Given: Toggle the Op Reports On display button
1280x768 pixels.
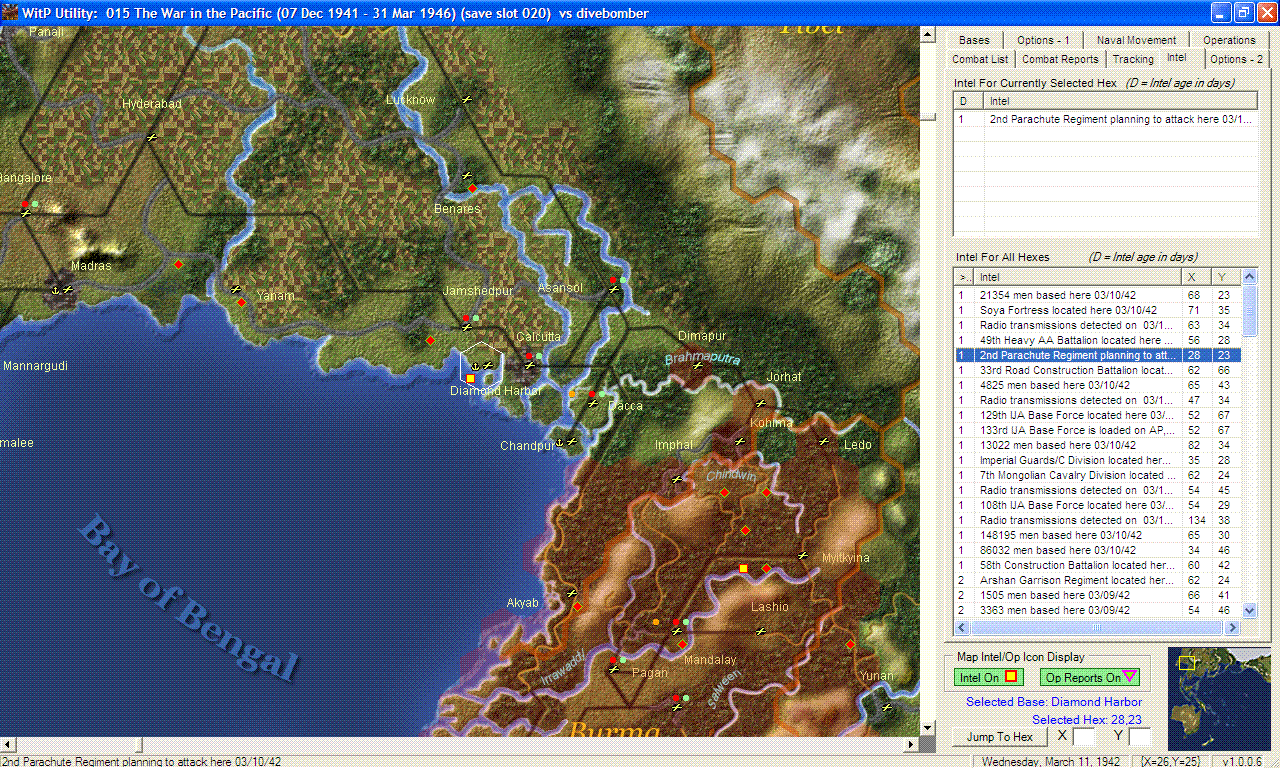Looking at the screenshot, I should (1089, 678).
